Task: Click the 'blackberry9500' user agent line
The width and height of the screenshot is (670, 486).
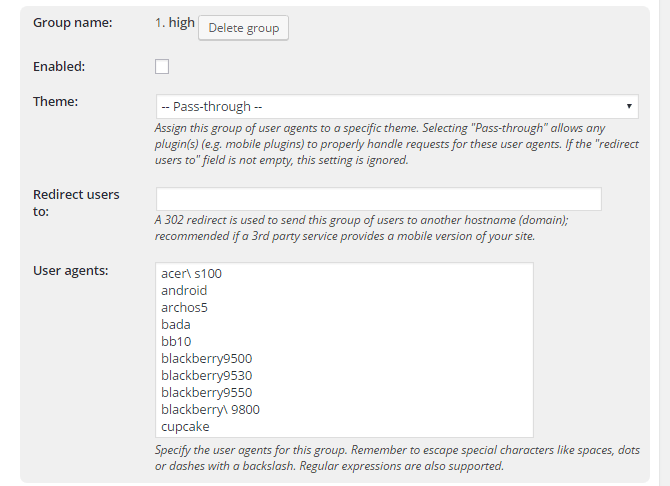Action: (x=206, y=359)
